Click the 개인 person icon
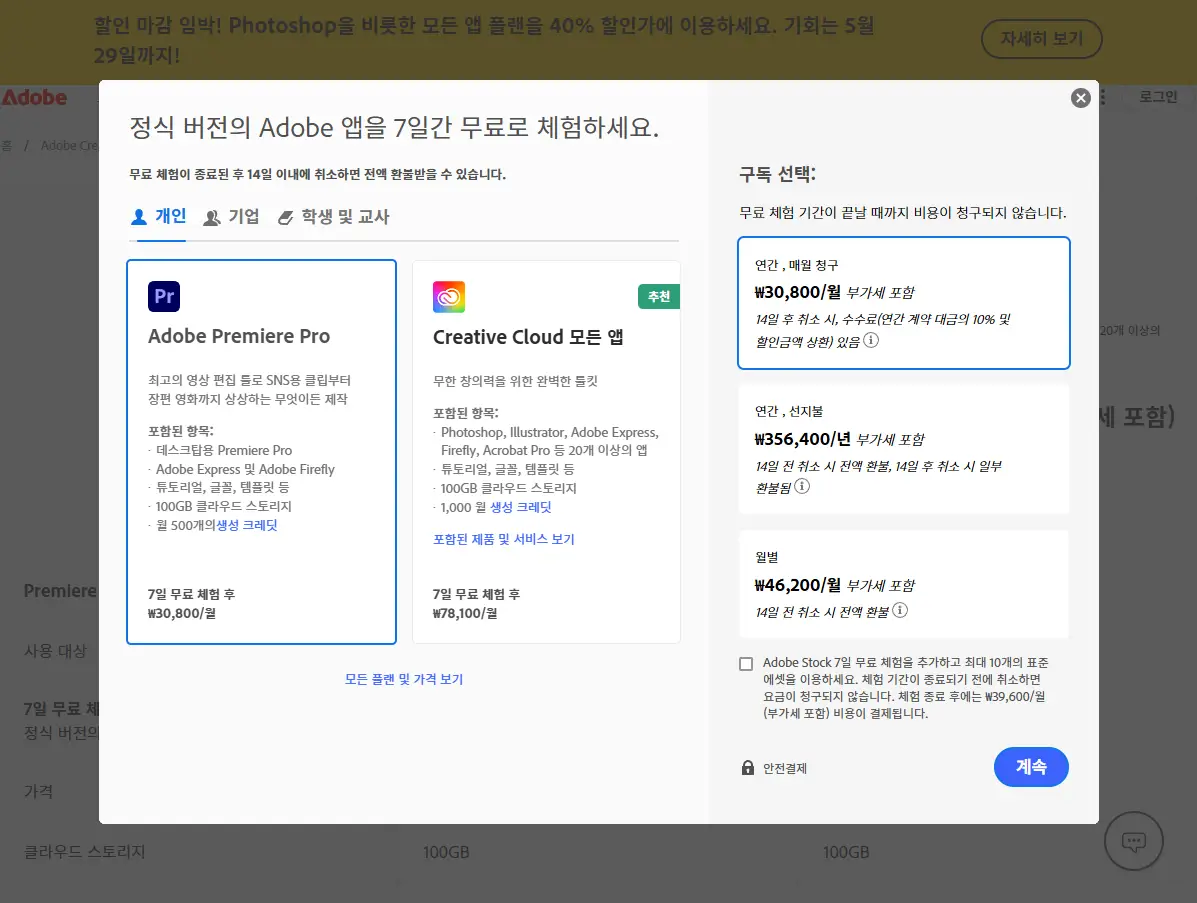 click(139, 217)
